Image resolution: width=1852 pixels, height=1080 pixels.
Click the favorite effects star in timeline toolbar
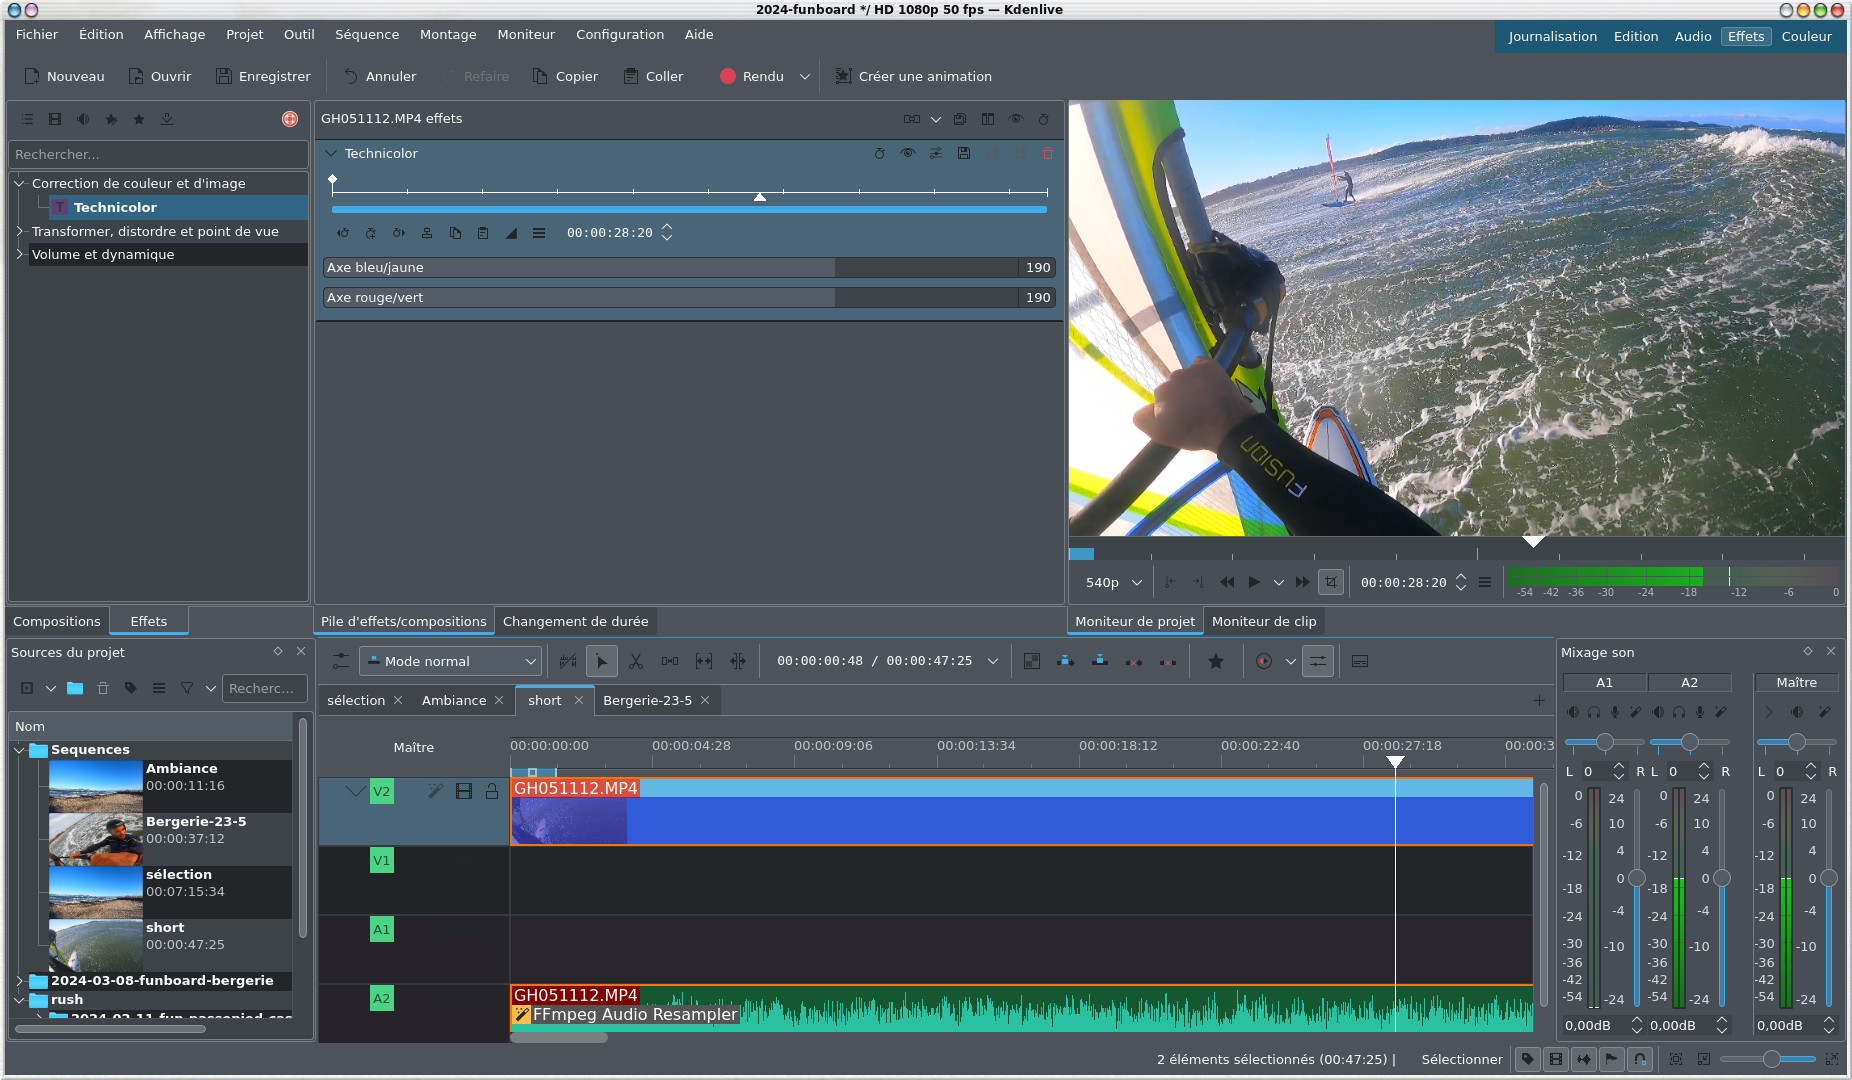click(1215, 661)
